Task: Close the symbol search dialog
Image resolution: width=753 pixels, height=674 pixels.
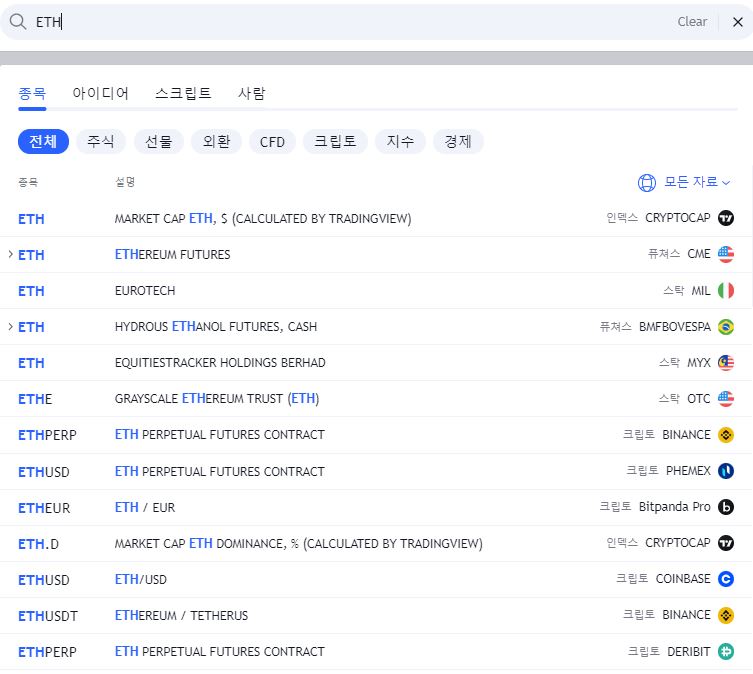Action: point(738,22)
